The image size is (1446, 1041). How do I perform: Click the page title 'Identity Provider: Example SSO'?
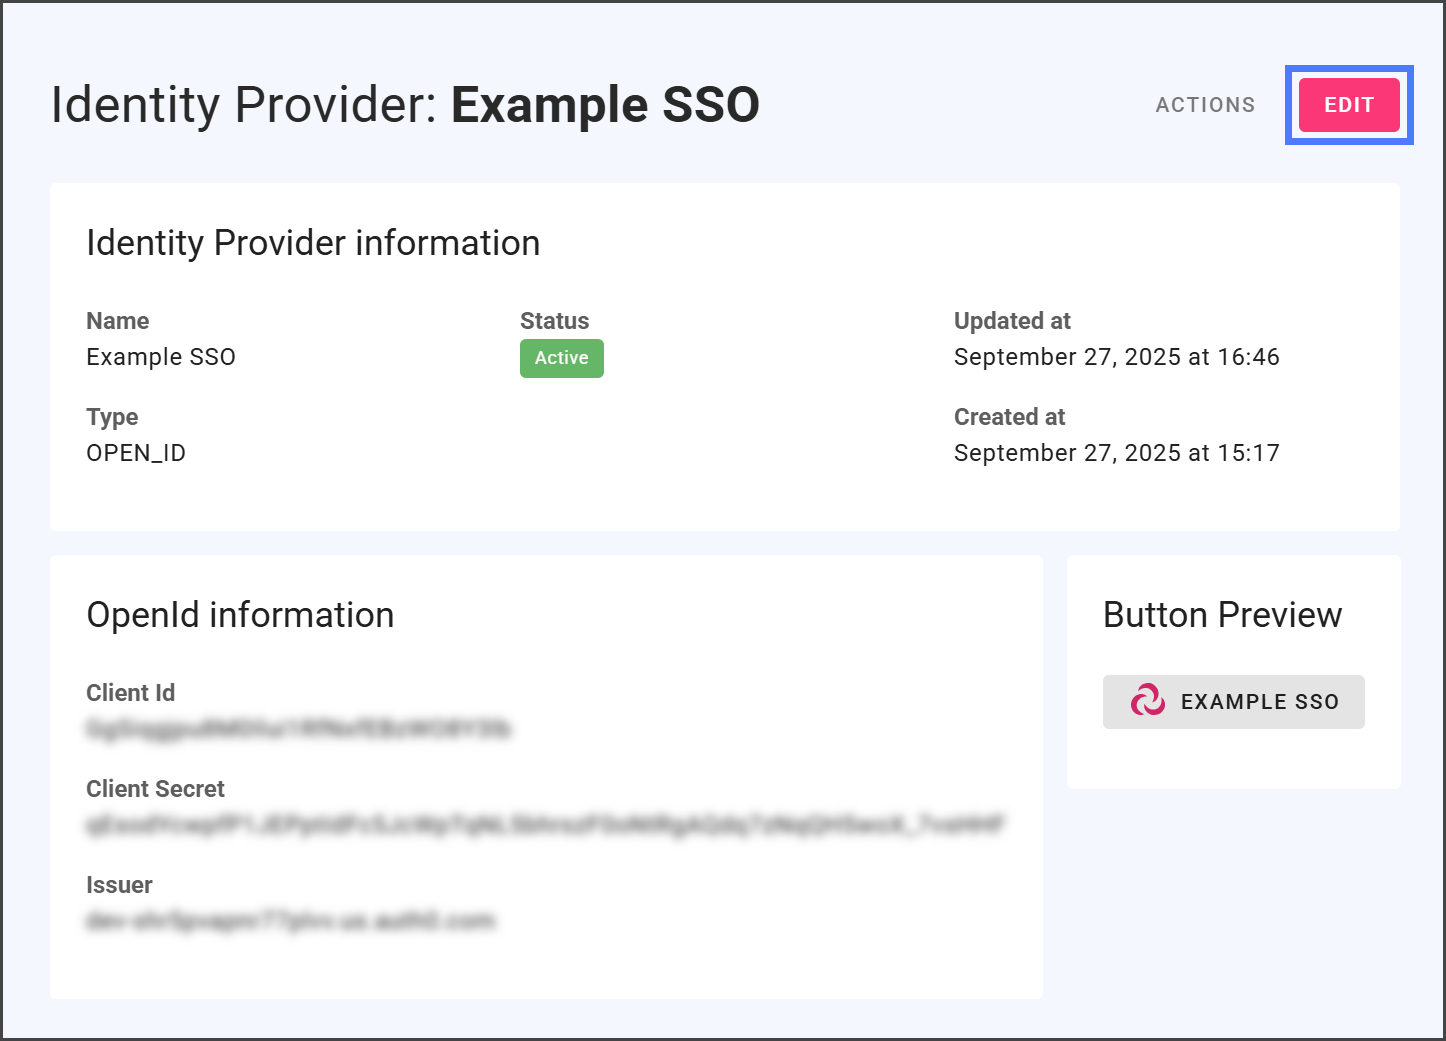pos(405,105)
